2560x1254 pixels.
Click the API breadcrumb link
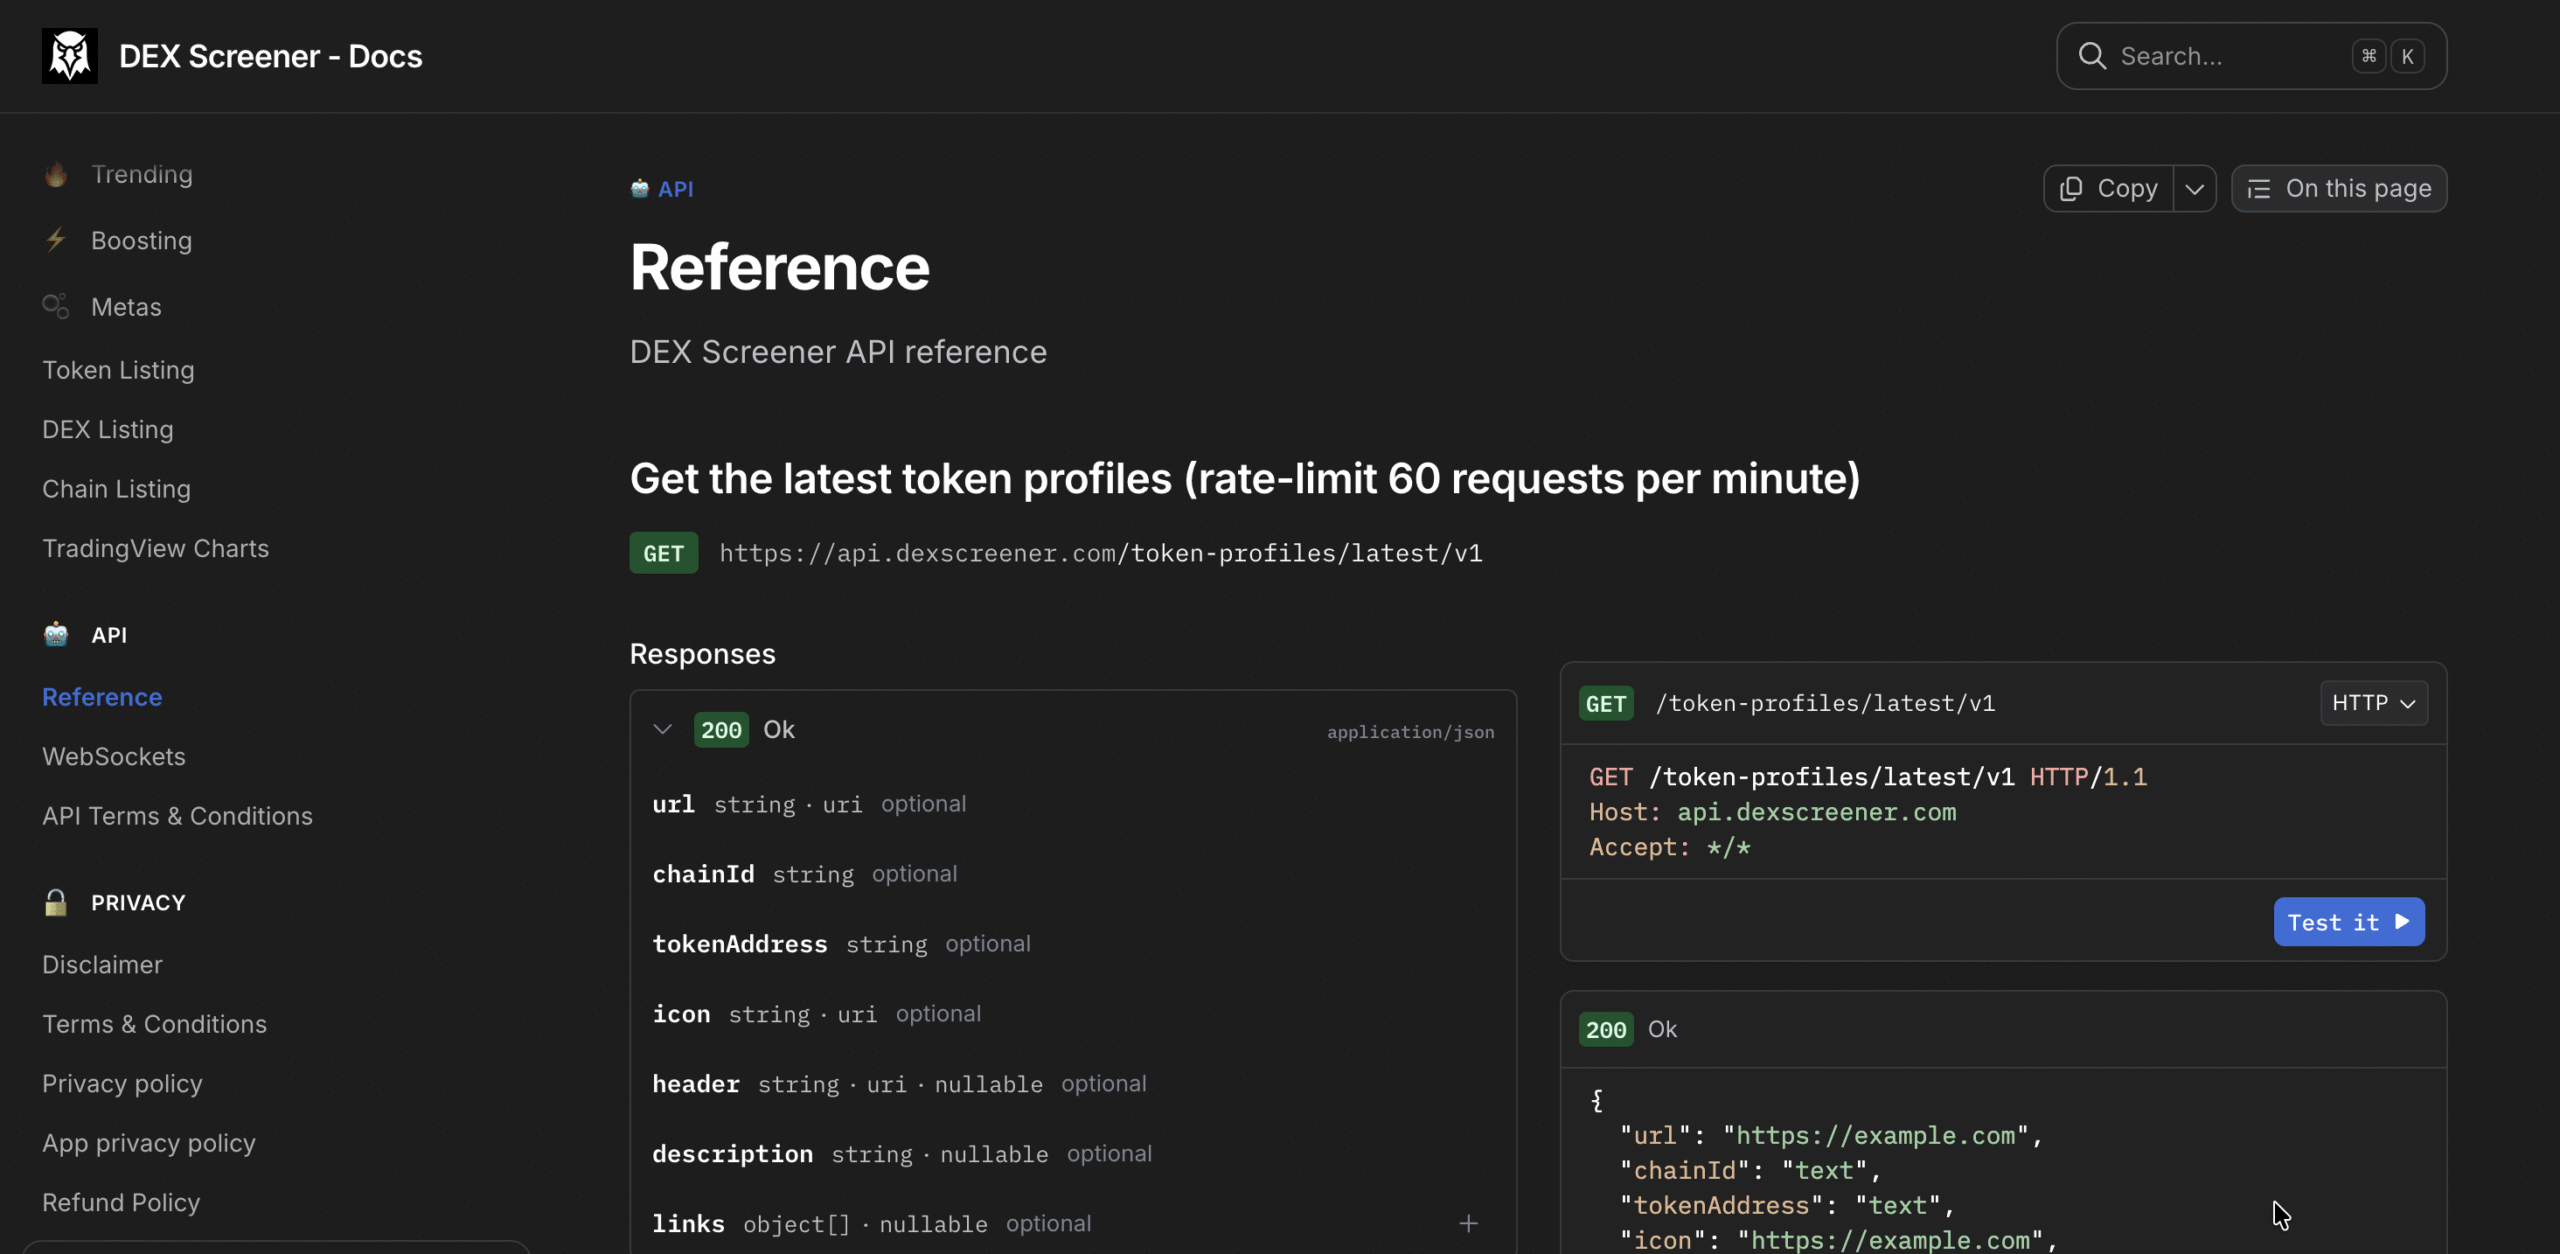tap(675, 189)
